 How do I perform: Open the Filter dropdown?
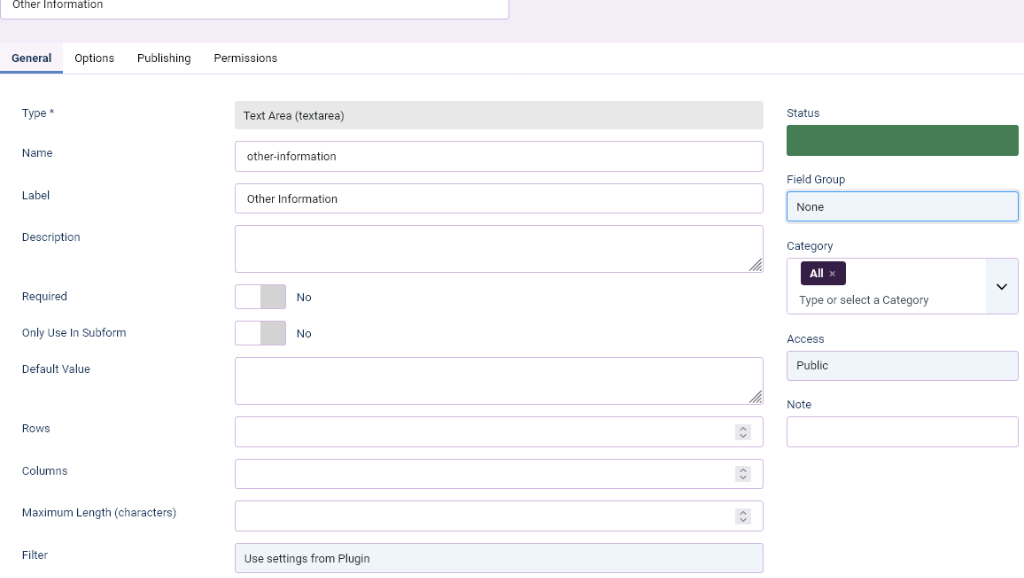(x=498, y=558)
